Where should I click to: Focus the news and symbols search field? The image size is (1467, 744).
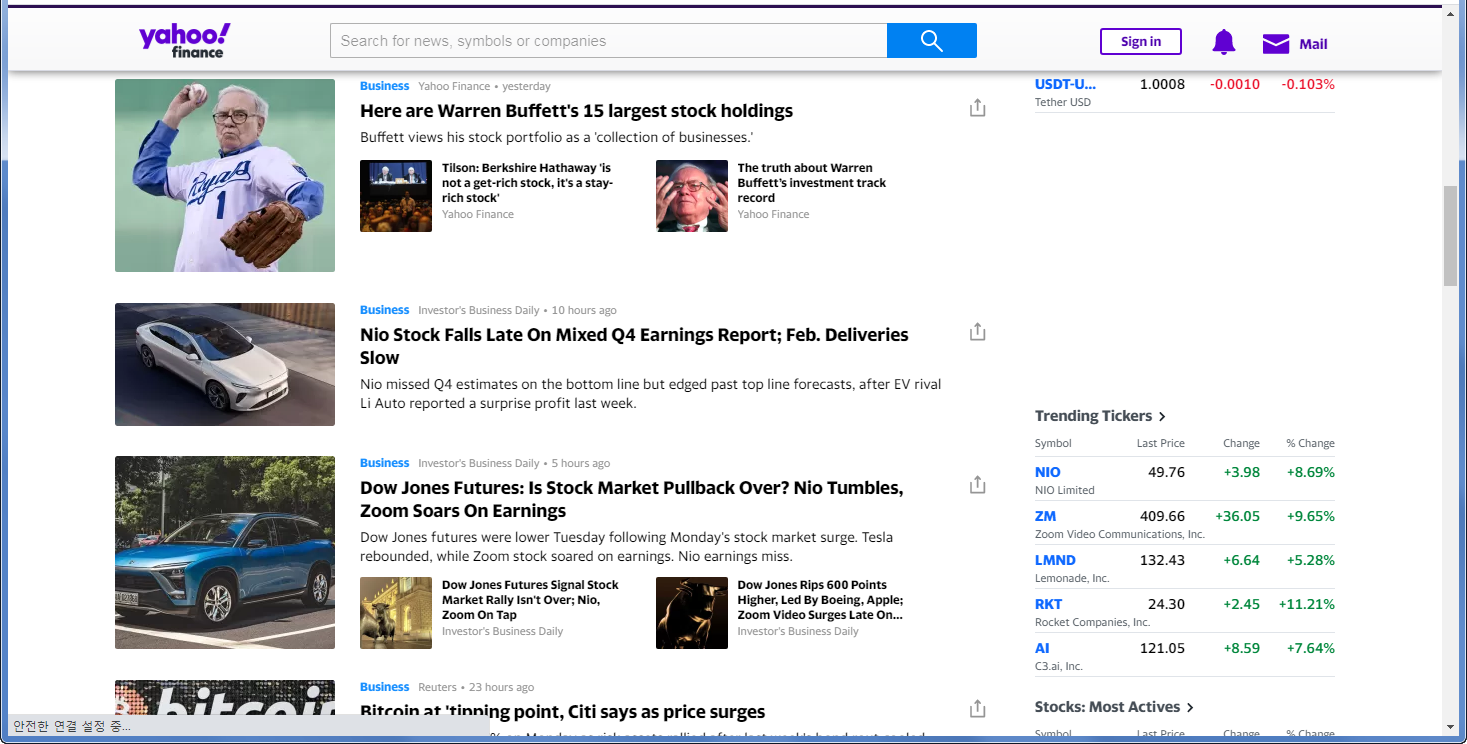[x=608, y=41]
